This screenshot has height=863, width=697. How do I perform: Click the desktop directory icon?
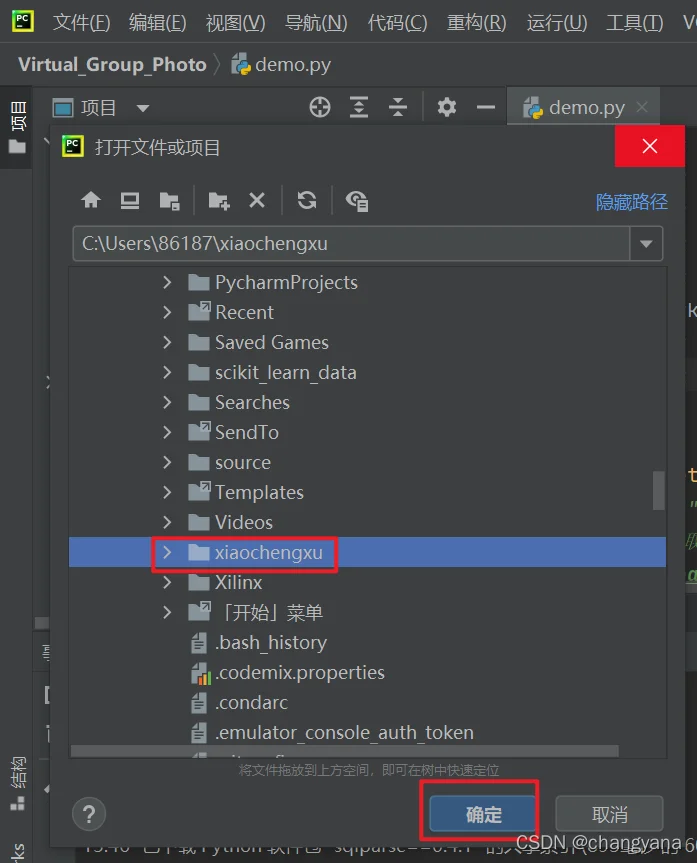(x=130, y=200)
